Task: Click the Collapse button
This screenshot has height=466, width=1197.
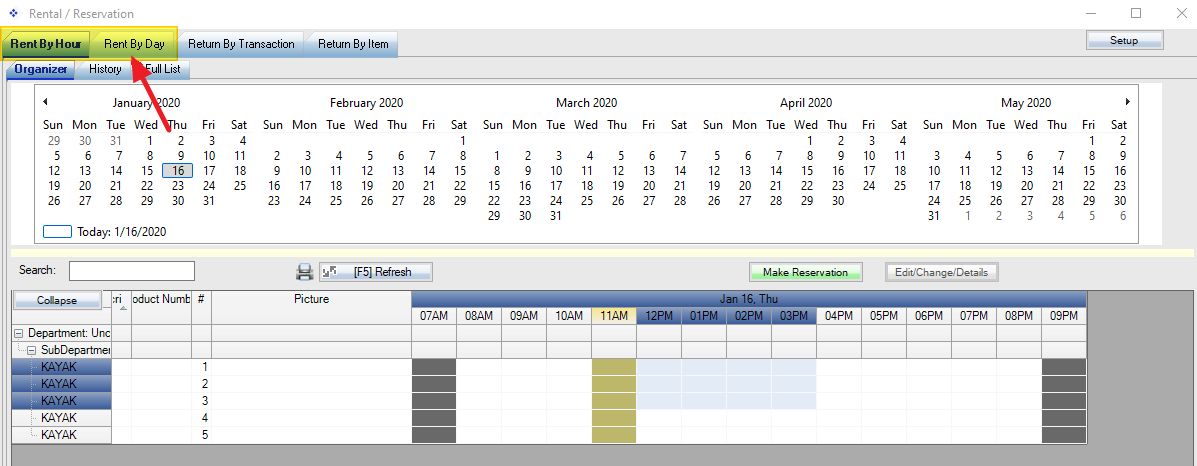Action: pos(57,300)
